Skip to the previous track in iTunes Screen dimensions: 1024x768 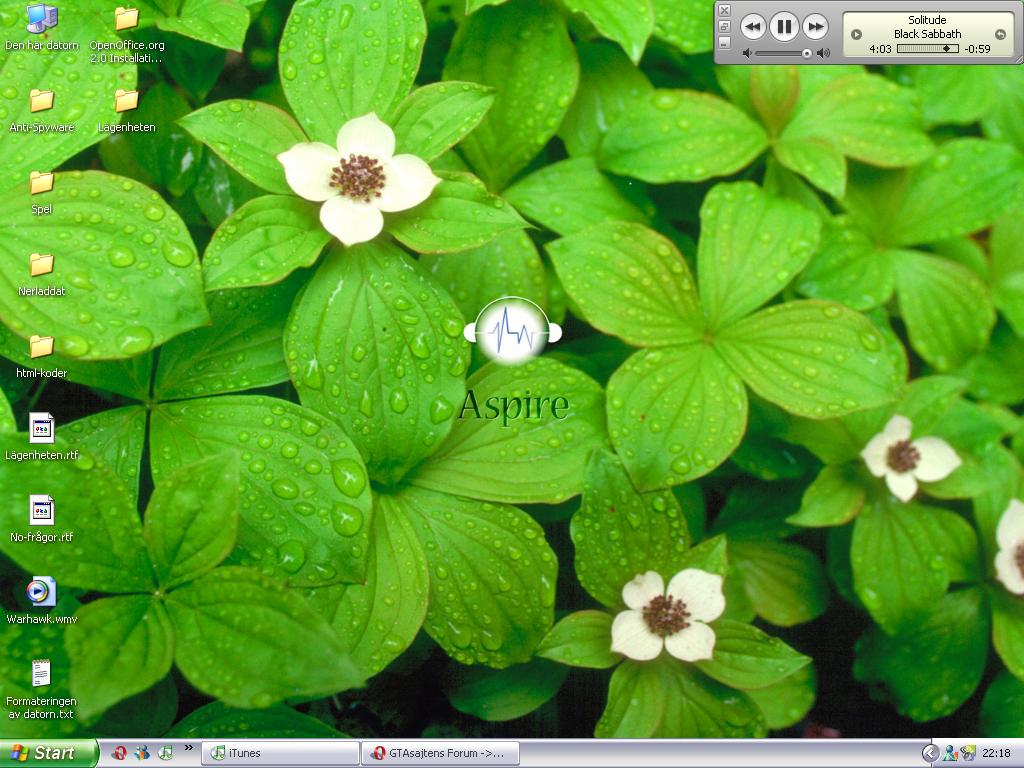point(753,27)
